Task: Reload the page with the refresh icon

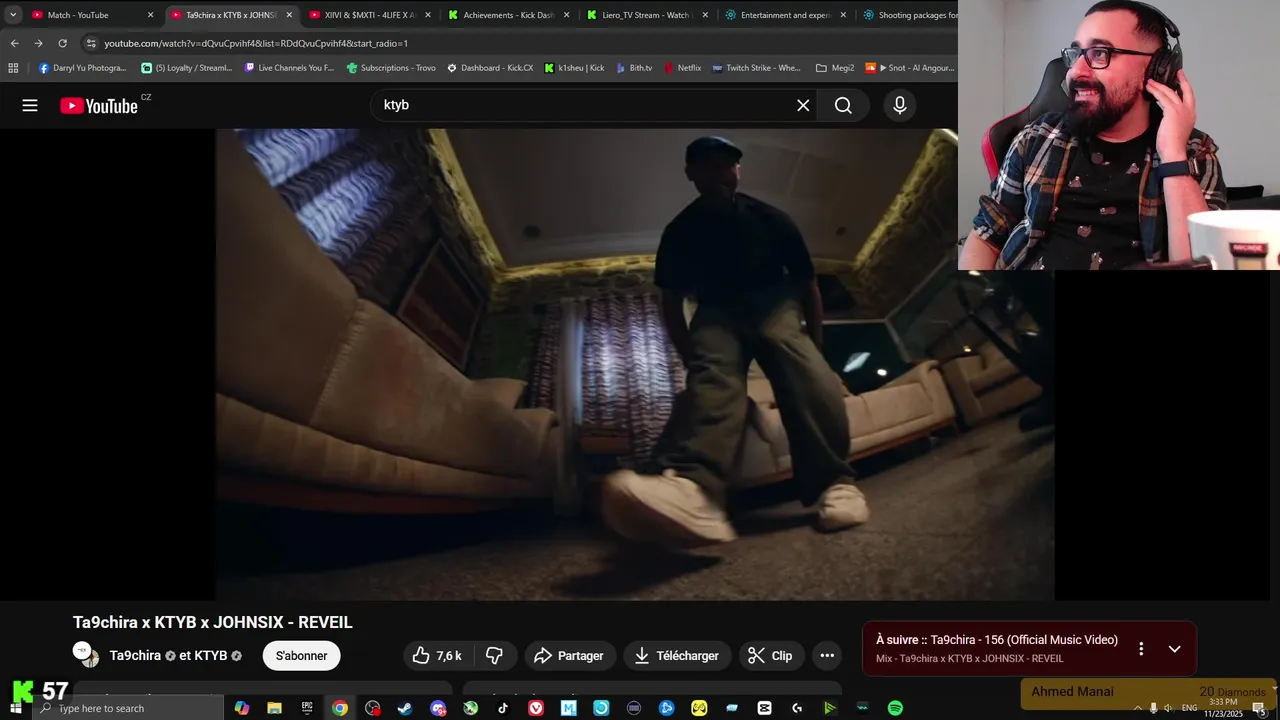Action: point(62,43)
